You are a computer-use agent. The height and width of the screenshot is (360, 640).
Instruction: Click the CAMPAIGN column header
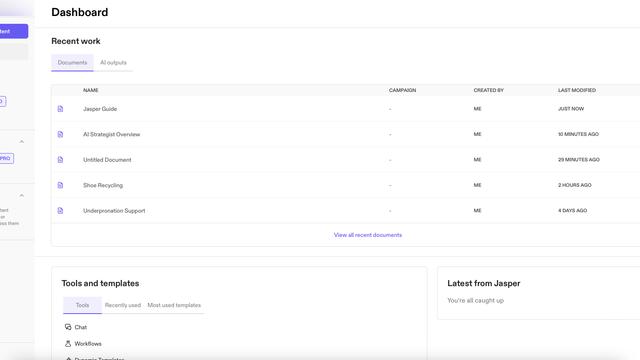point(402,90)
